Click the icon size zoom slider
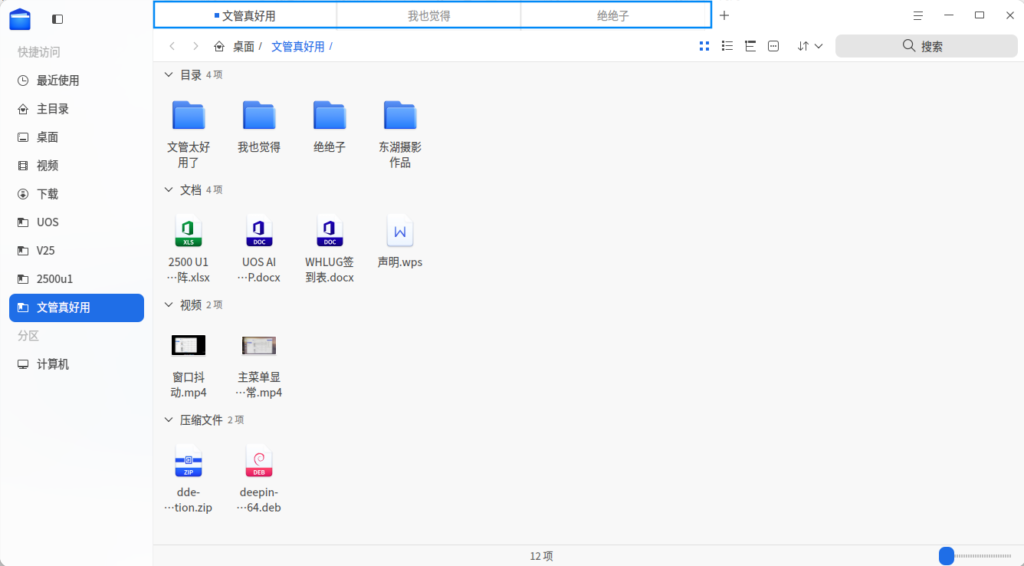The height and width of the screenshot is (566, 1024). point(975,555)
